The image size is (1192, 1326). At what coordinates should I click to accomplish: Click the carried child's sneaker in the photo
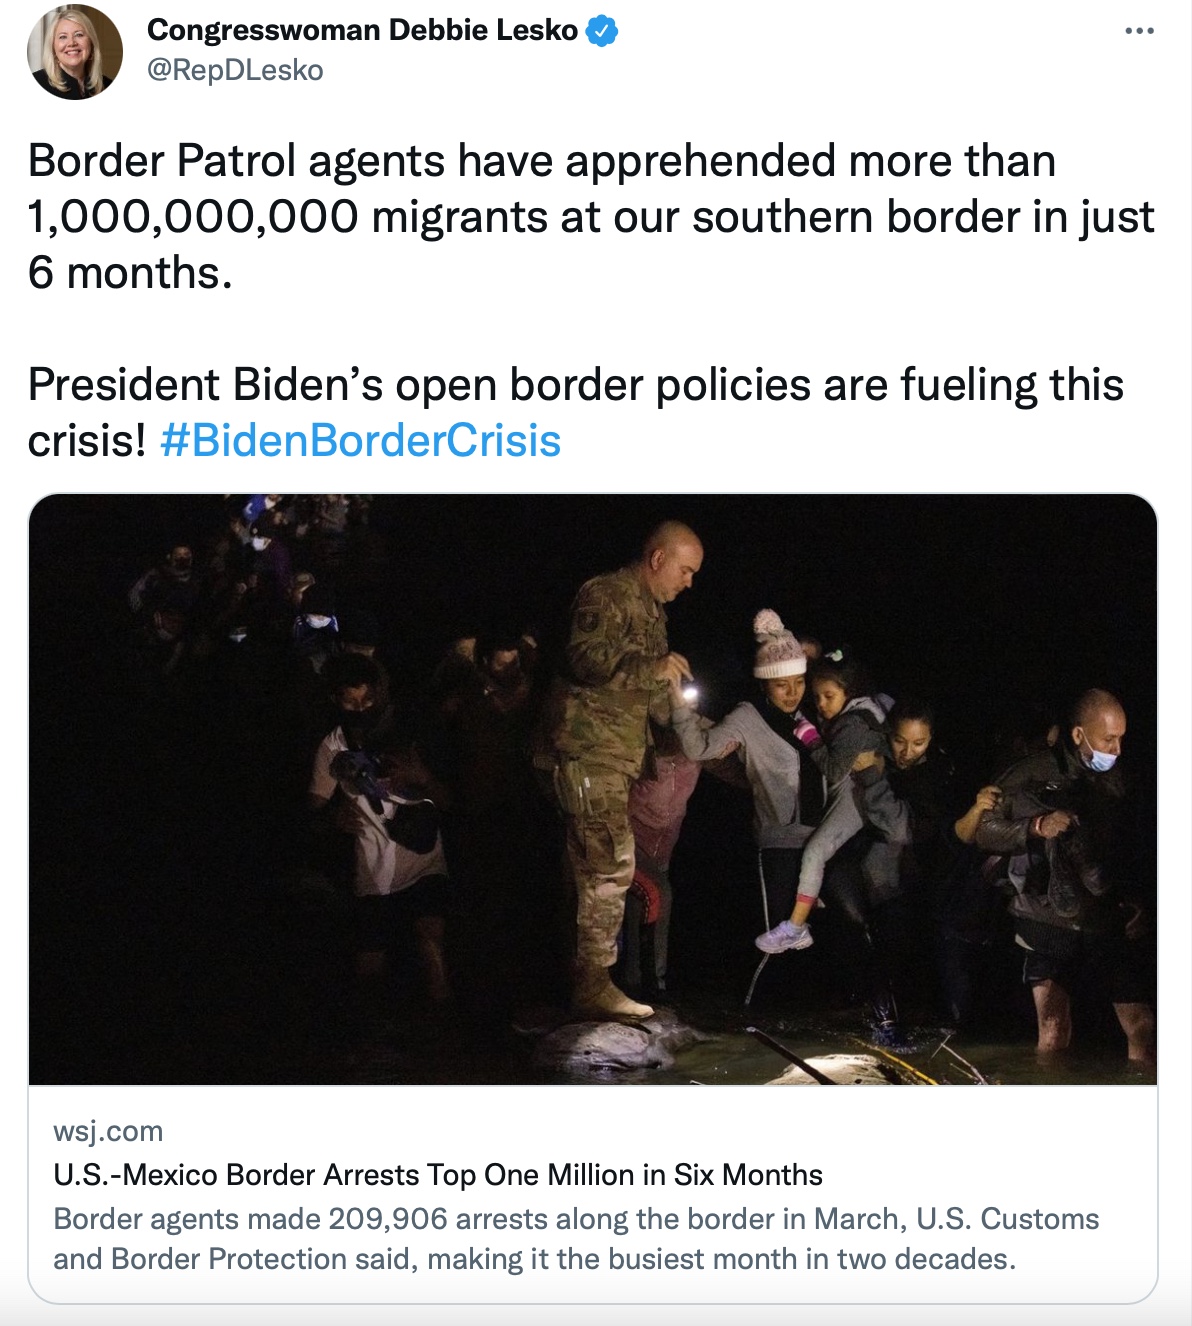coord(783,936)
